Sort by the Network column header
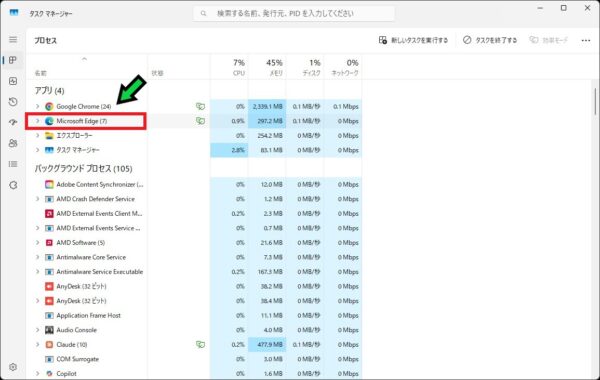 pyautogui.click(x=342, y=67)
